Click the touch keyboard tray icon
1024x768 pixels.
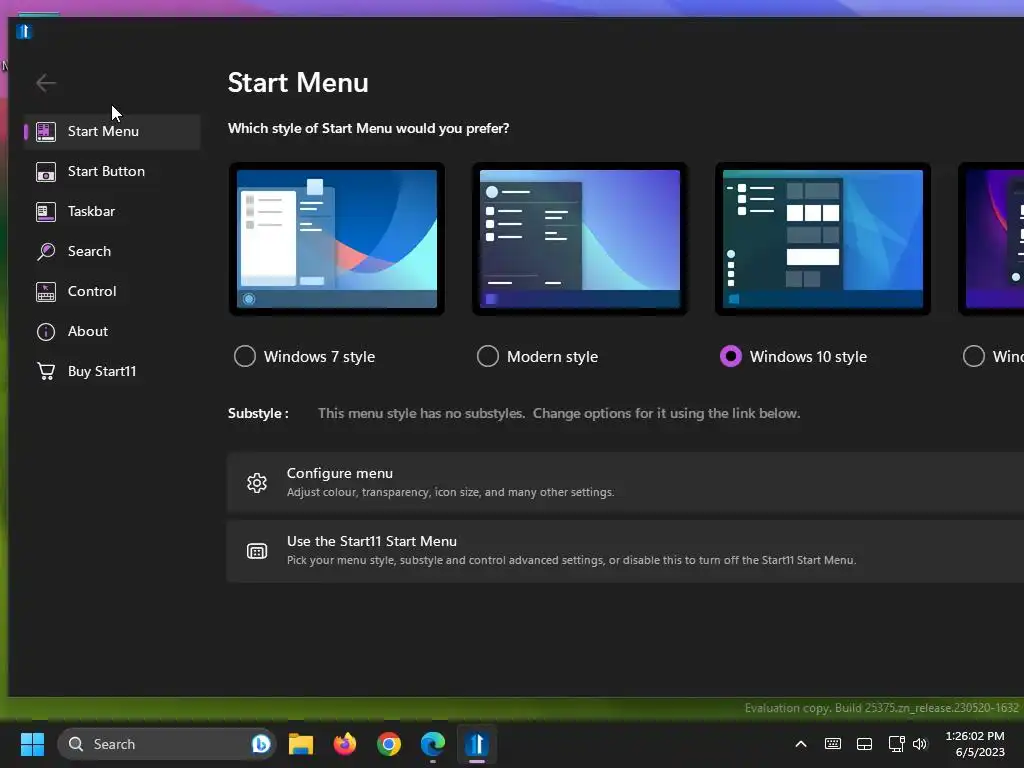[833, 744]
